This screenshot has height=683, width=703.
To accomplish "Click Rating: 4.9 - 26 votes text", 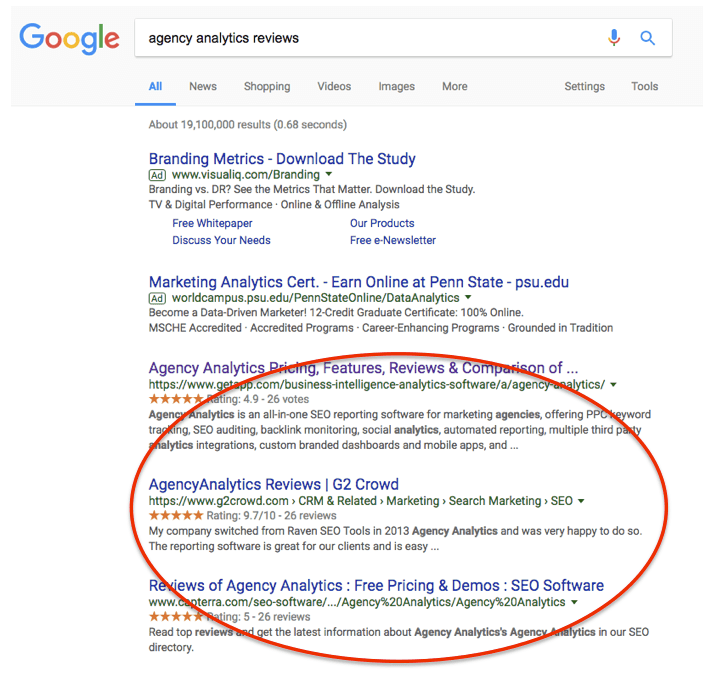I will pyautogui.click(x=257, y=399).
